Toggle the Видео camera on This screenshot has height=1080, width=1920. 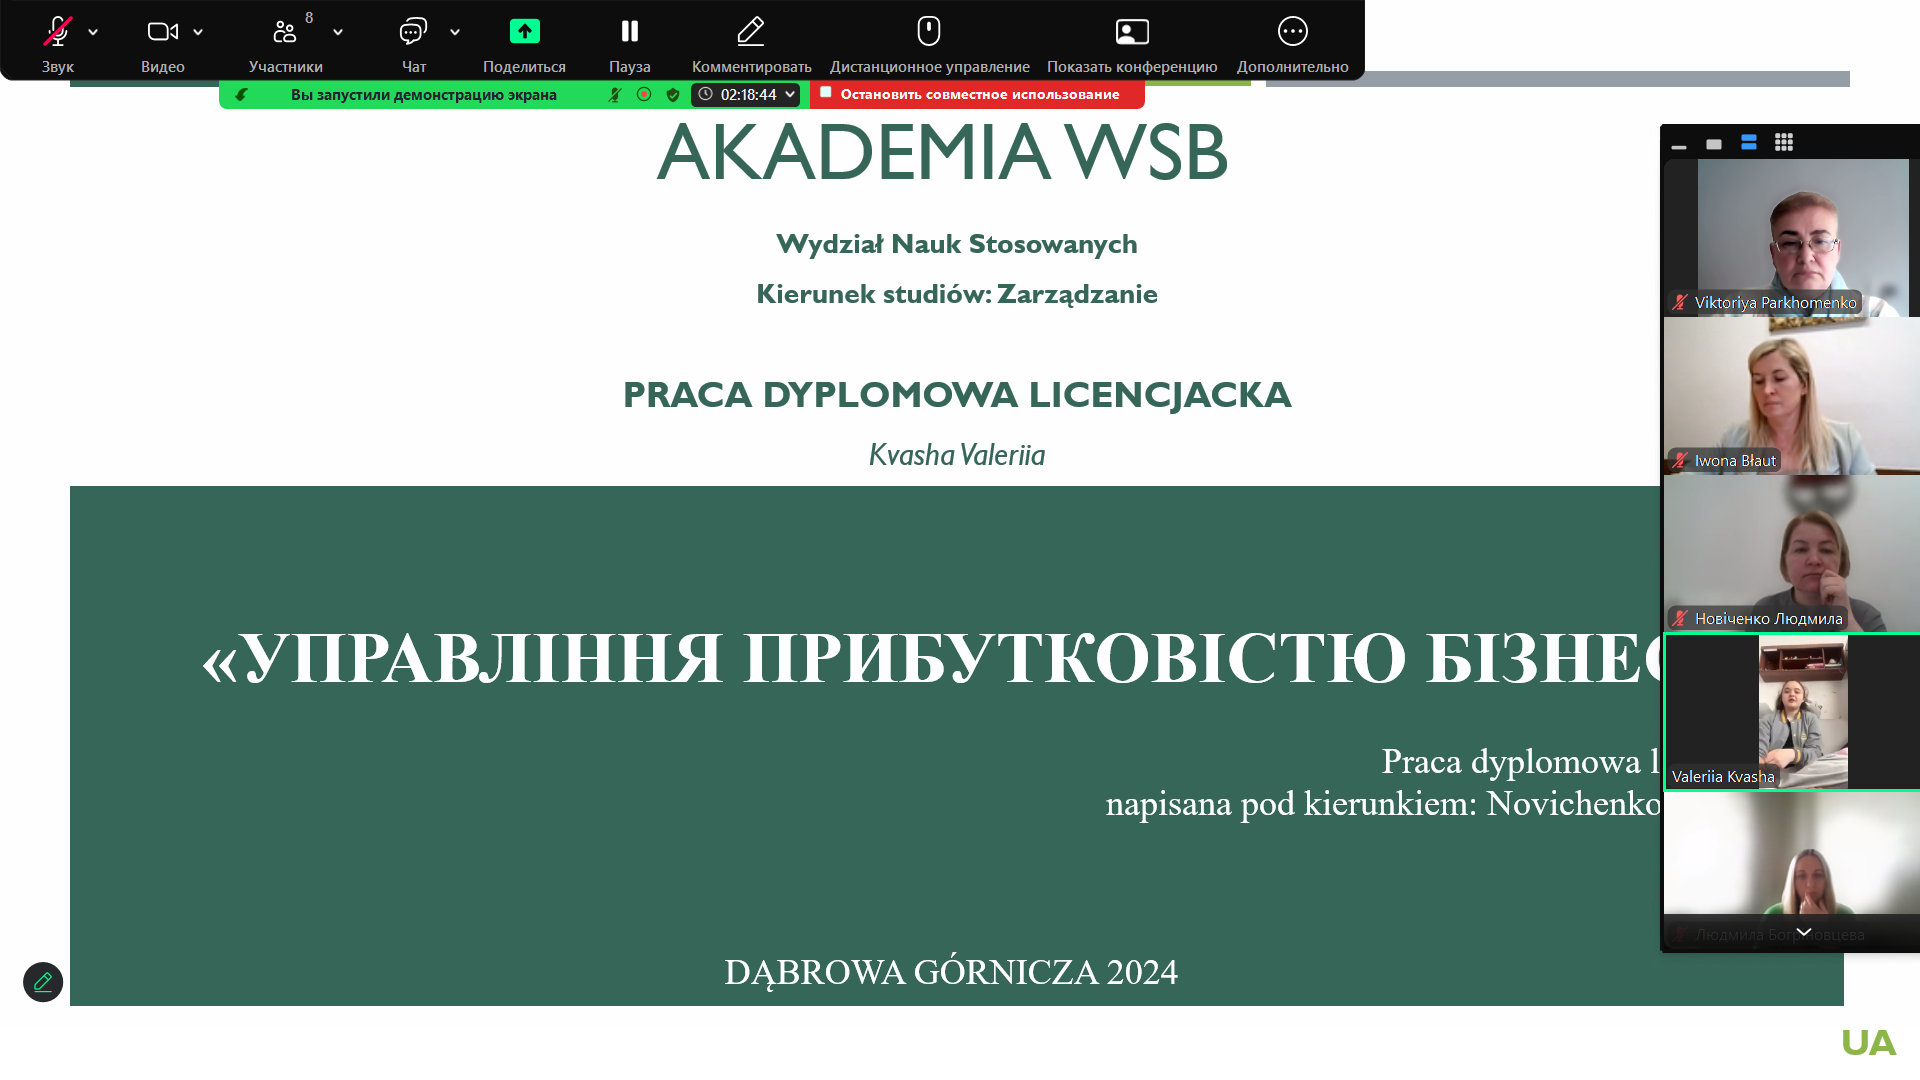pyautogui.click(x=162, y=32)
